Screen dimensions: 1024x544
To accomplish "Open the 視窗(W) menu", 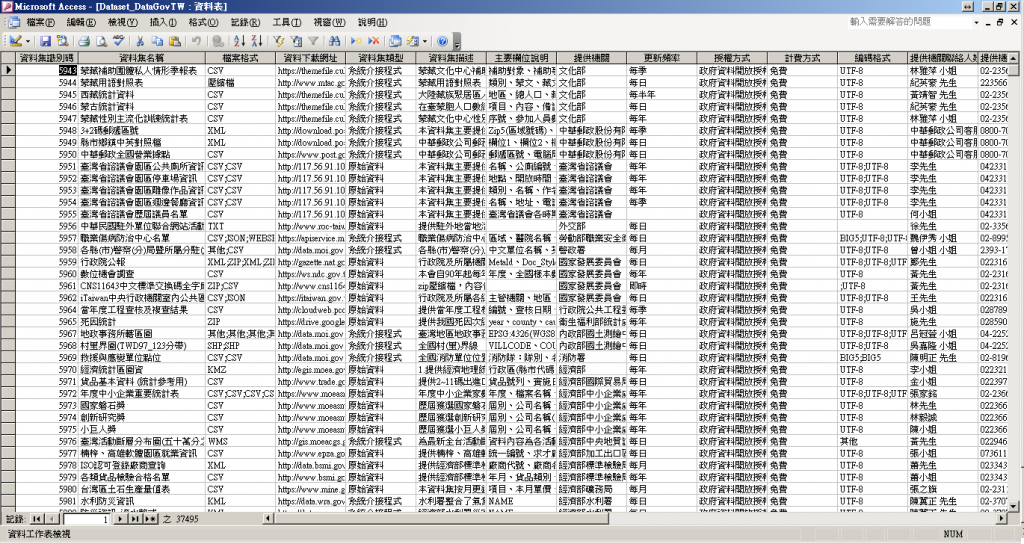I will click(x=329, y=22).
